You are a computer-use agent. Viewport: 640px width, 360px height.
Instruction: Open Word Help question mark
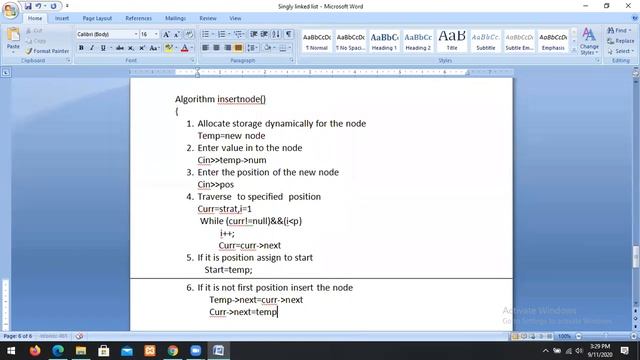click(x=635, y=18)
